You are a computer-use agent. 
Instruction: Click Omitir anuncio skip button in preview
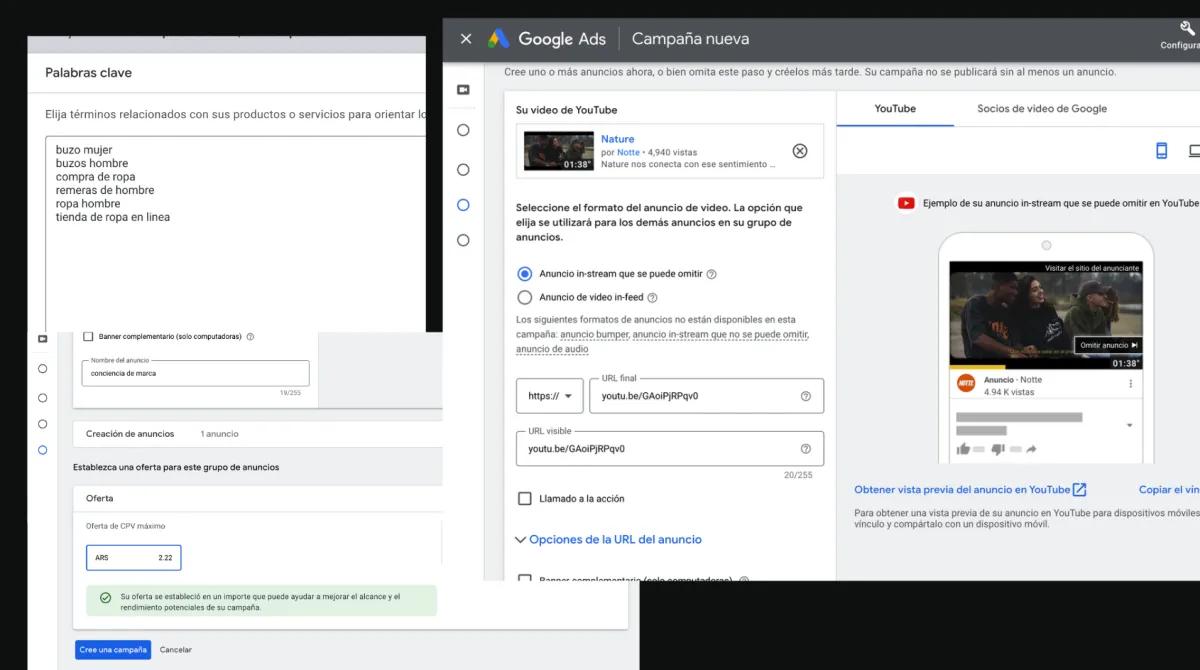(1109, 345)
